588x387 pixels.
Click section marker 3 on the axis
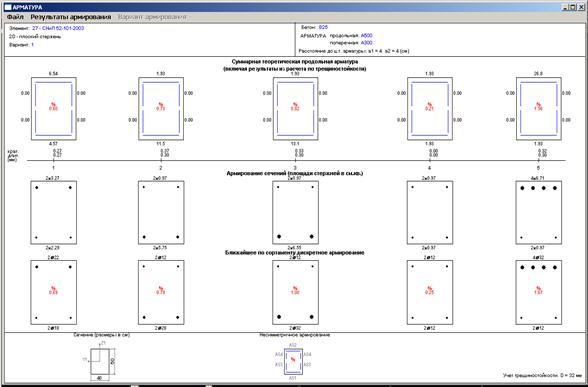coord(296,168)
